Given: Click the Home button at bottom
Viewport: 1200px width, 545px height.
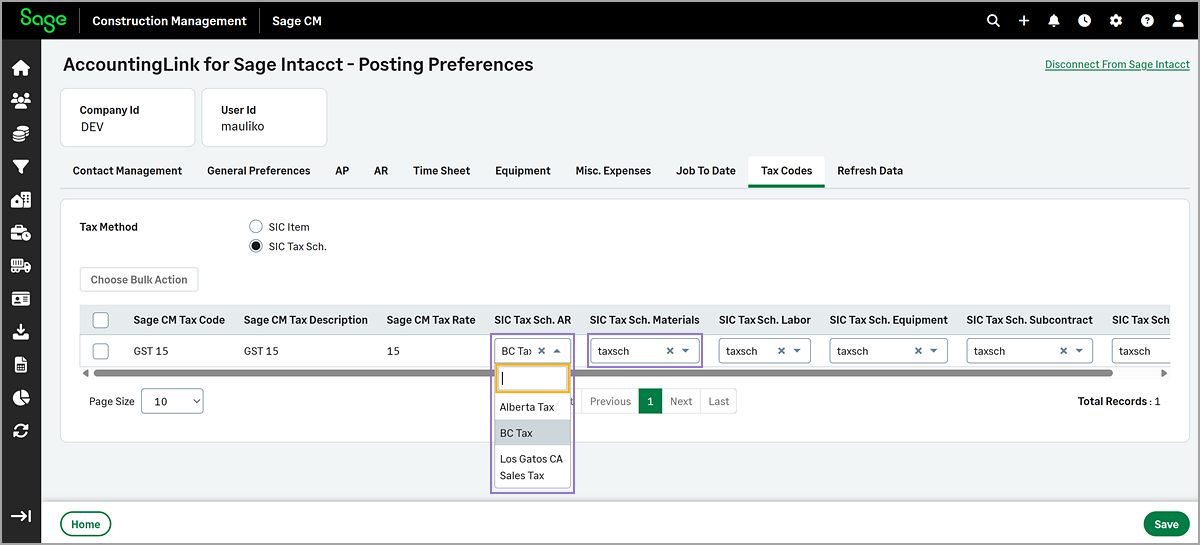Looking at the screenshot, I should 86,524.
